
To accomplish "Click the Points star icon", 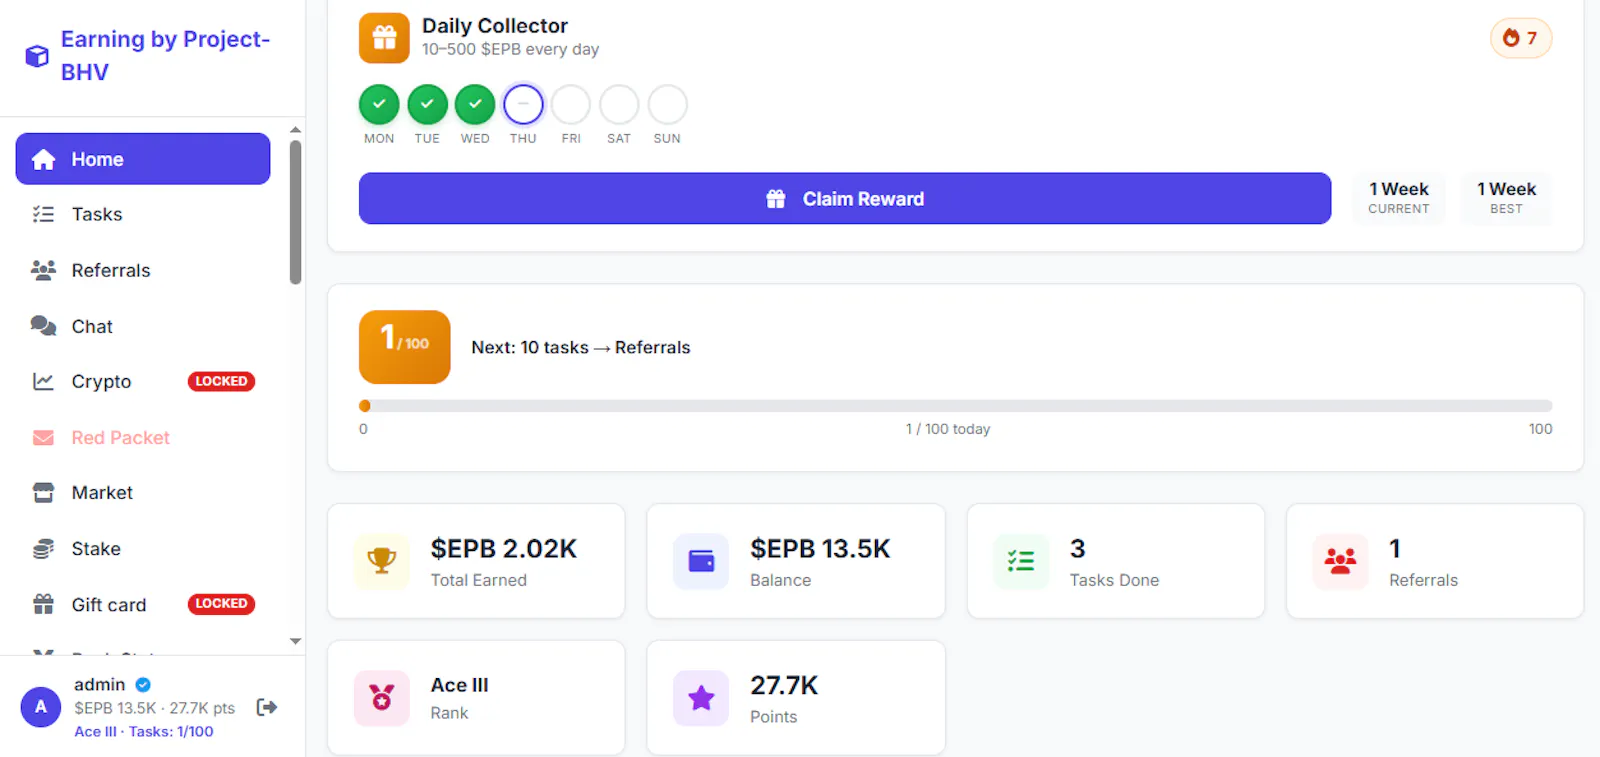I will [701, 698].
